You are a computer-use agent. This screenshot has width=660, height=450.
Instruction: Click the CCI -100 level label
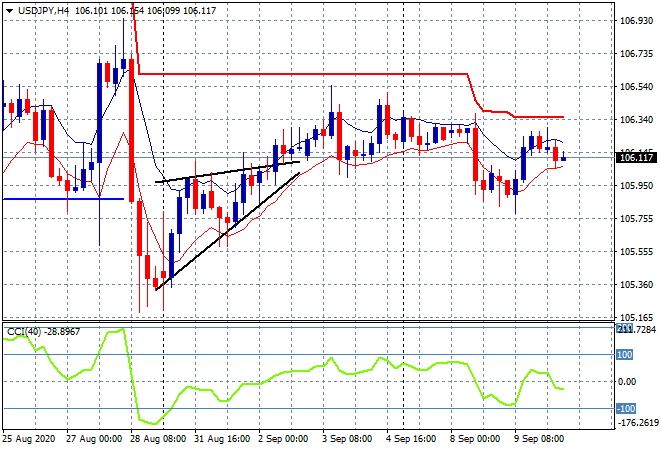pyautogui.click(x=626, y=408)
